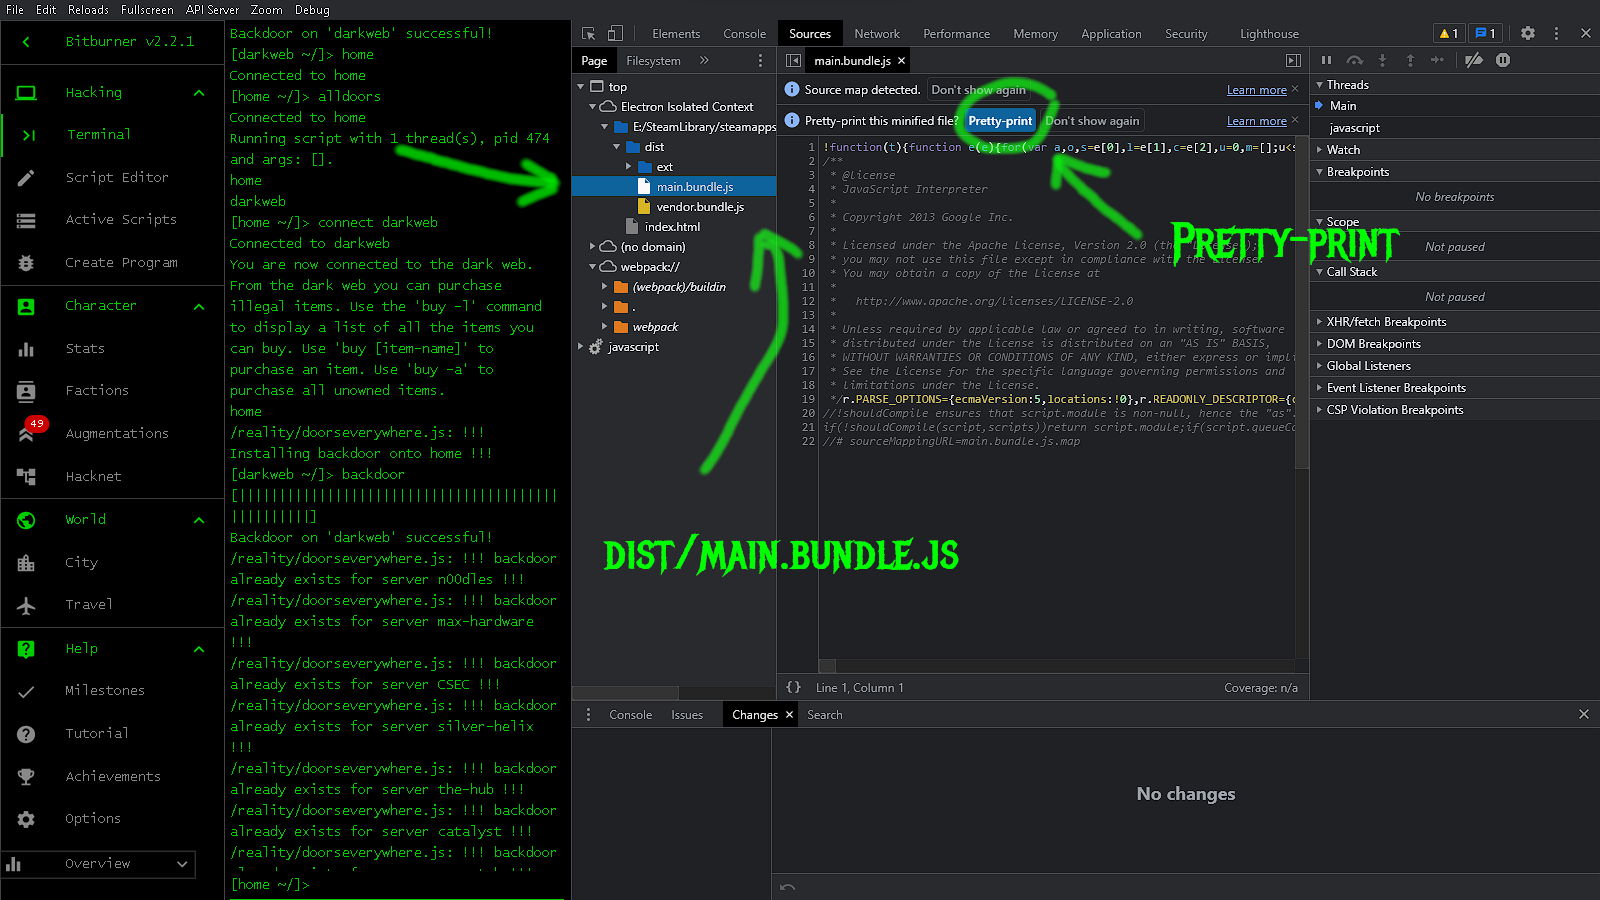Open the Terminal sidebar icon
The image size is (1600, 900).
click(x=27, y=135)
